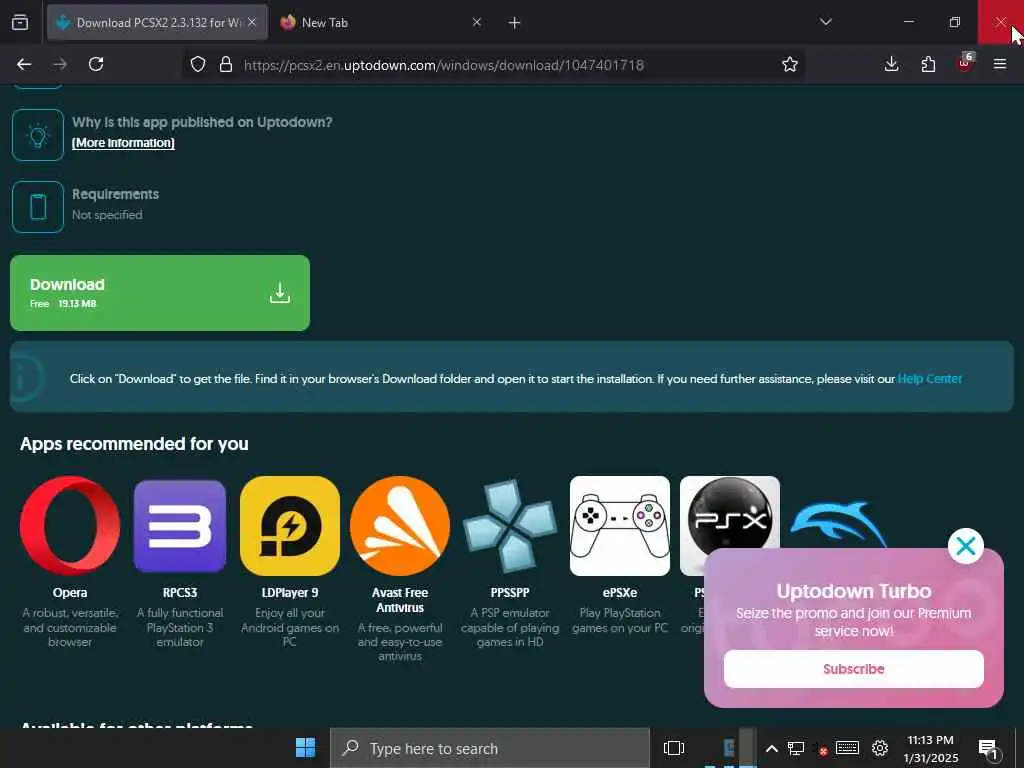The image size is (1024, 768).
Task: Open network status tray icon
Action: (796, 748)
